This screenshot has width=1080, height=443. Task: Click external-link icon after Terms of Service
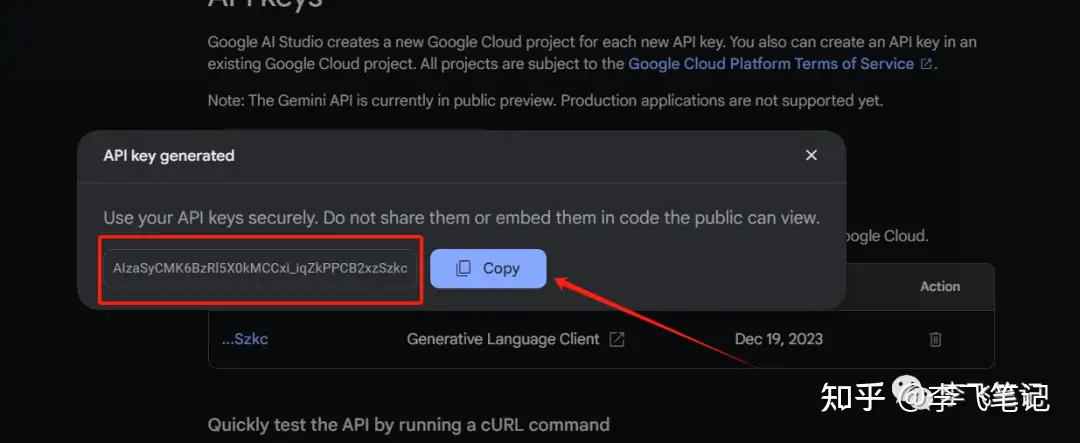(x=926, y=64)
